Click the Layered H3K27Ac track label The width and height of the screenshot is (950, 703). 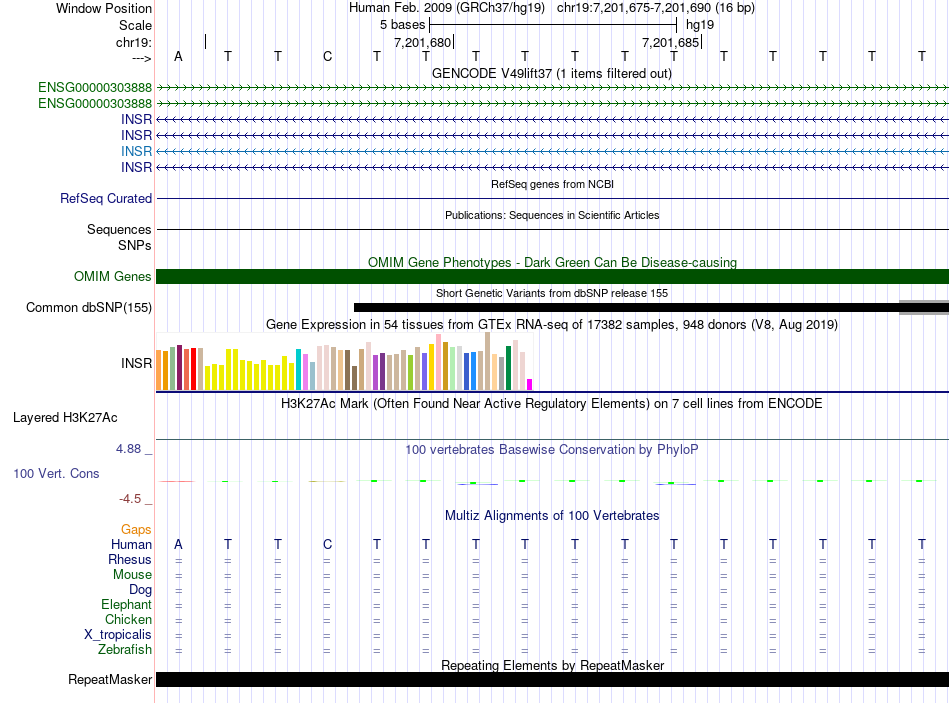[x=65, y=417]
